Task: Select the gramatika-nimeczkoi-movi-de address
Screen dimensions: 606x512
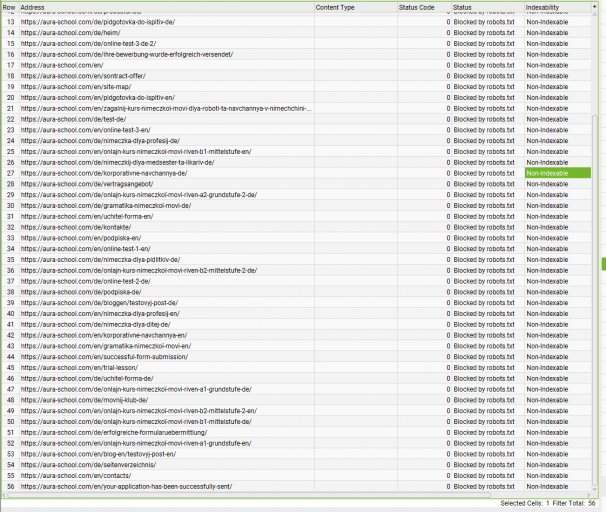Action: (x=106, y=206)
